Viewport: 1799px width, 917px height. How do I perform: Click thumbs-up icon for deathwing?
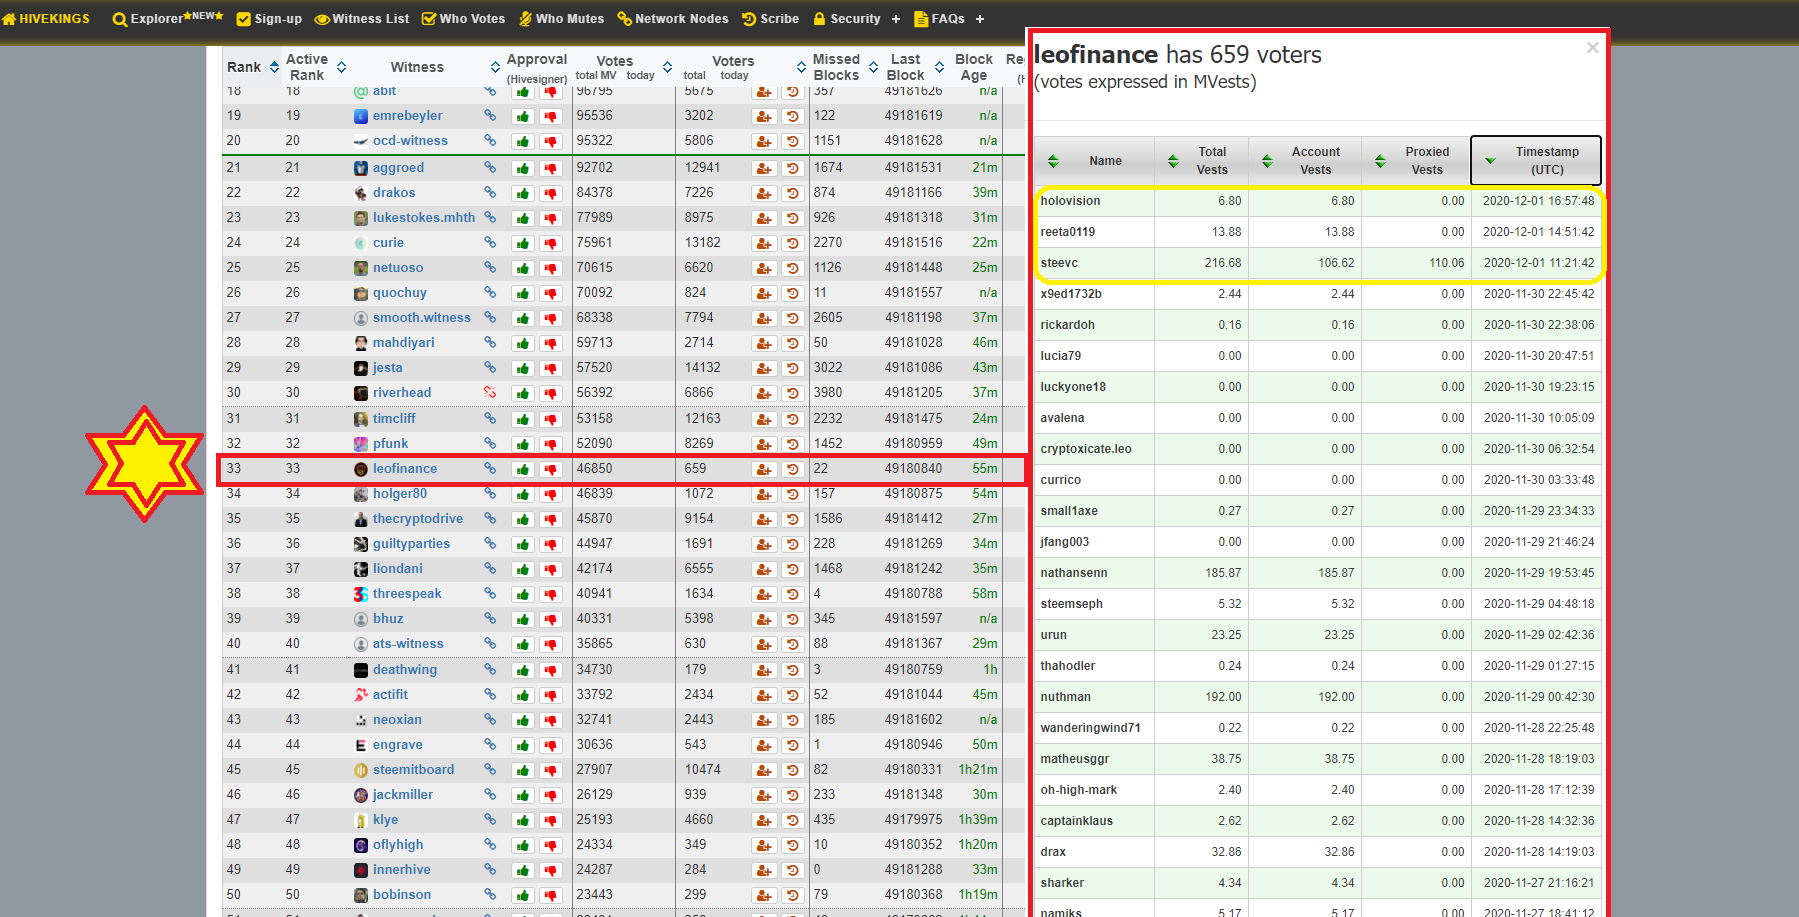tap(522, 670)
